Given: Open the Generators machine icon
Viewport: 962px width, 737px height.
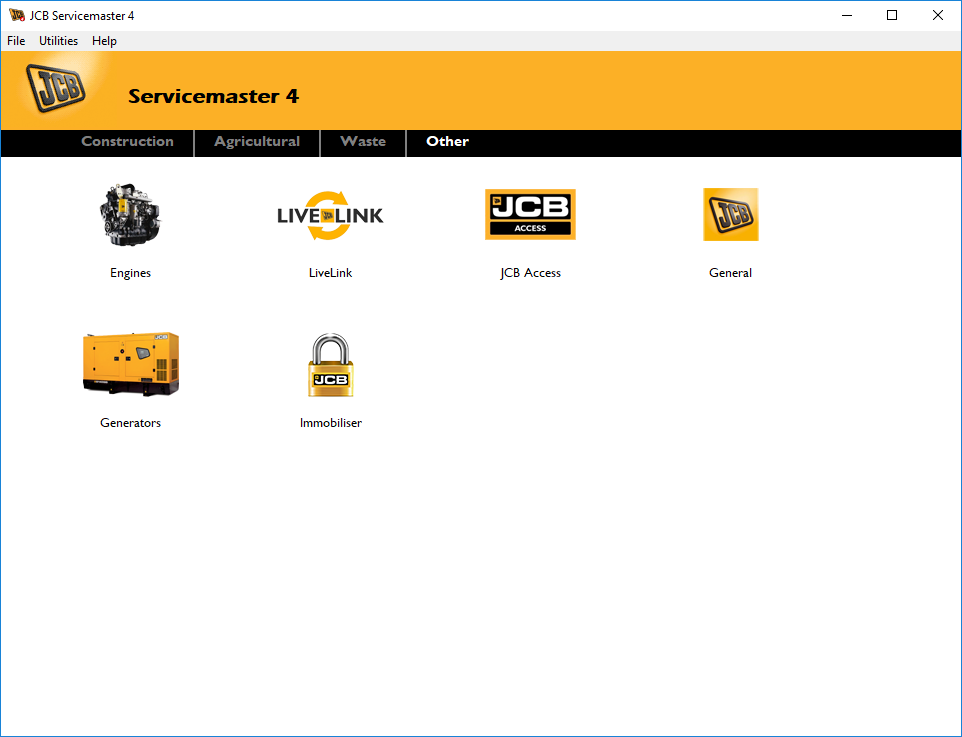Looking at the screenshot, I should [131, 364].
